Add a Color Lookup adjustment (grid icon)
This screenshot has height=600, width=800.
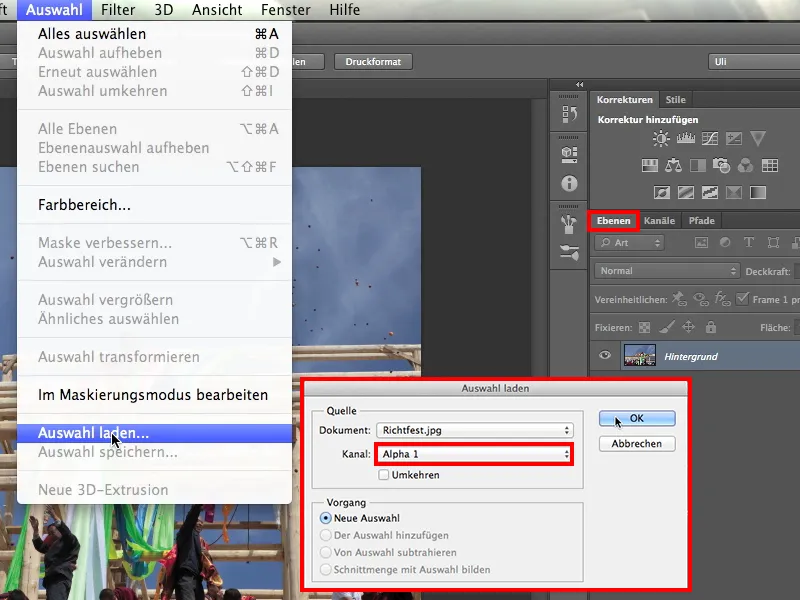769,165
